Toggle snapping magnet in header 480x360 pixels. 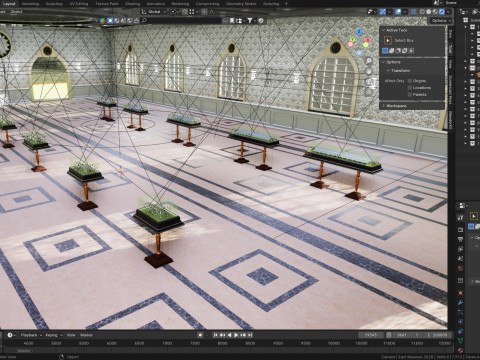[x=185, y=12]
